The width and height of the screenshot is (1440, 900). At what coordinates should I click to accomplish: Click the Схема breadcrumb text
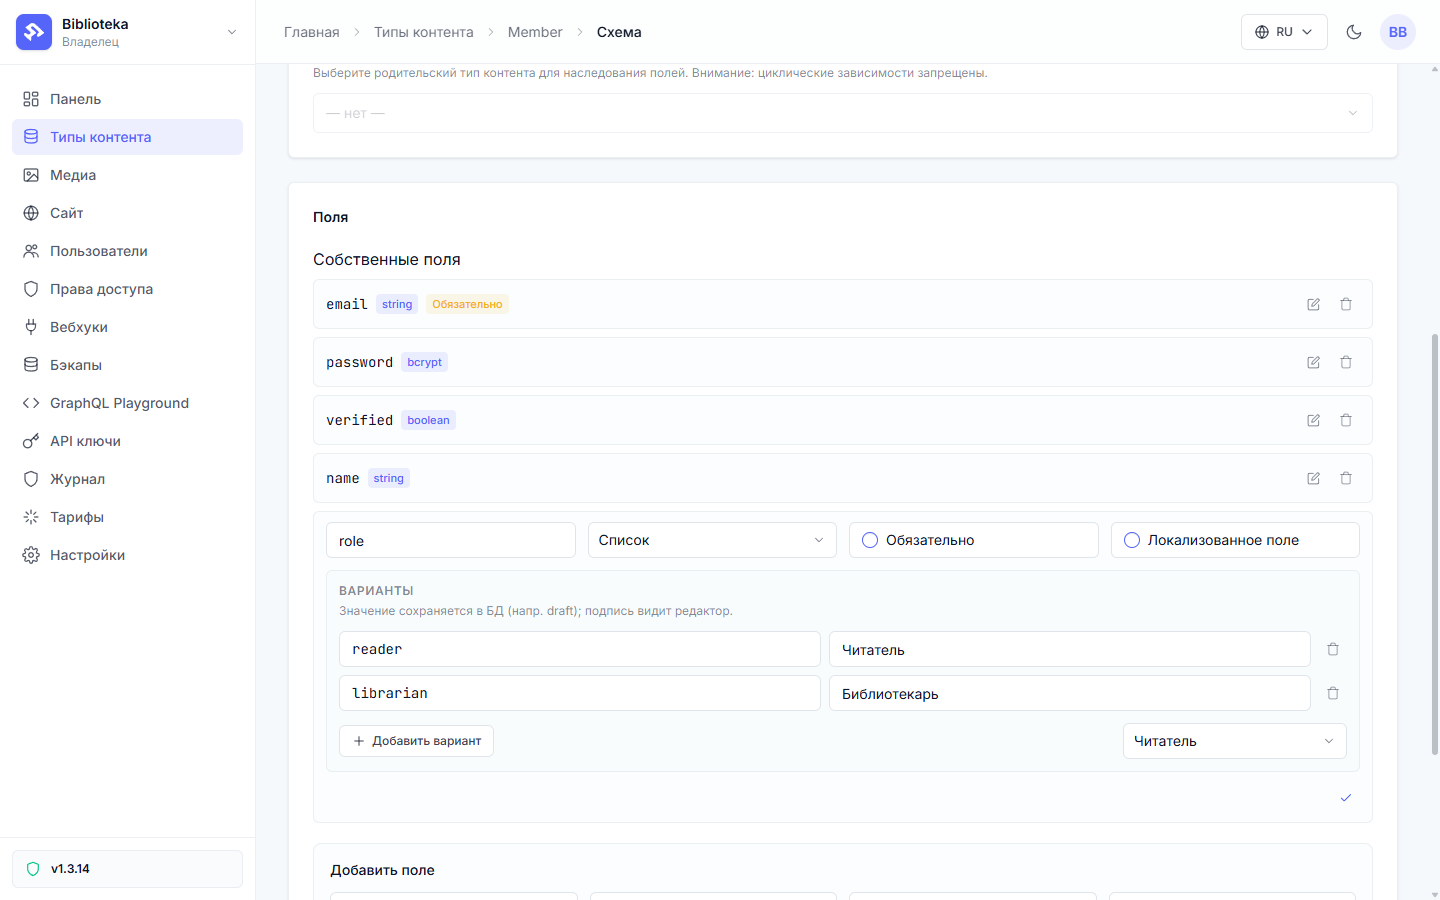tap(619, 32)
